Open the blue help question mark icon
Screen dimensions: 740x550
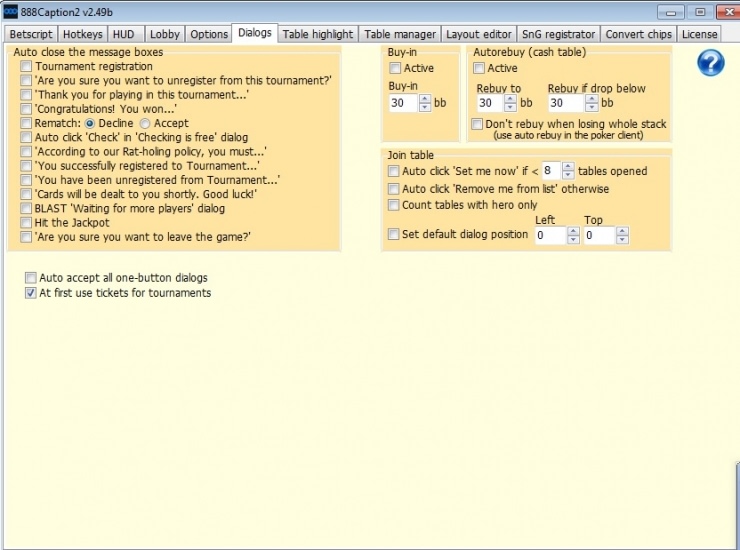(x=710, y=62)
